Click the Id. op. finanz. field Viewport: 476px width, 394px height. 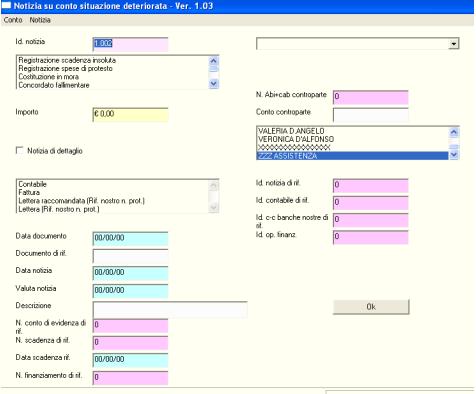pyautogui.click(x=371, y=237)
